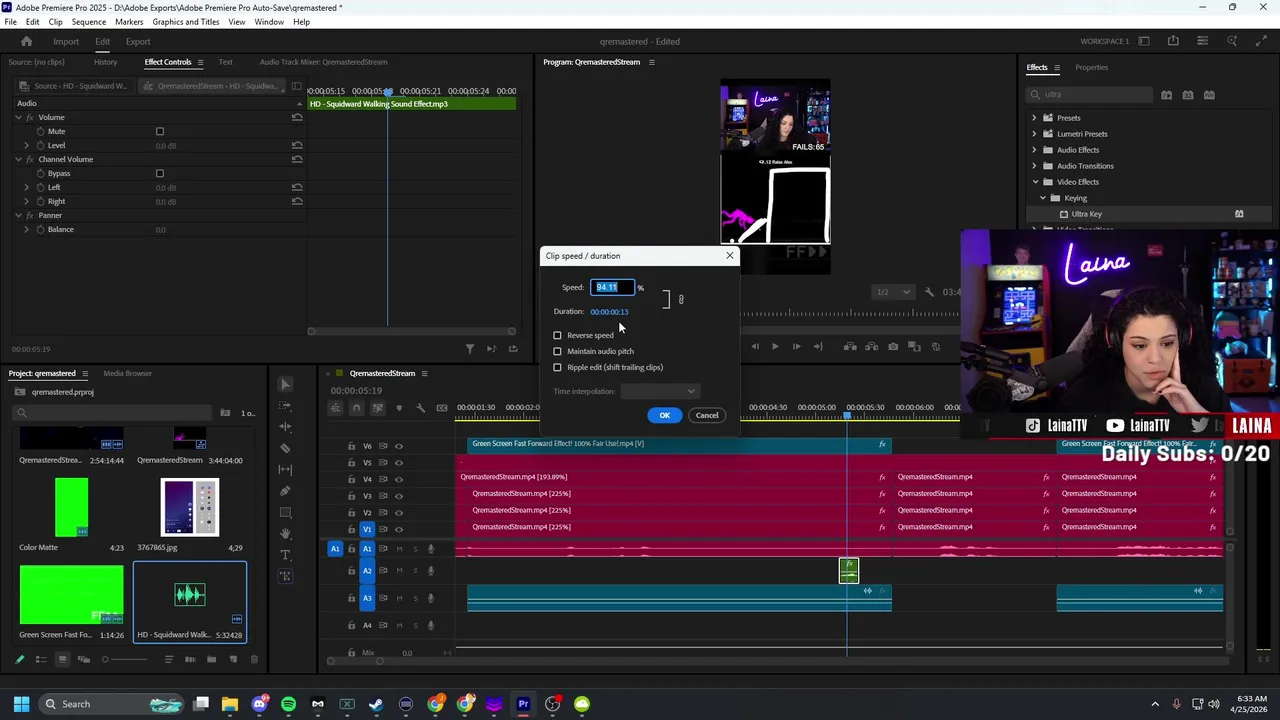The image size is (1280, 720).
Task: Expand the Presets folder in Effects
Action: pyautogui.click(x=1035, y=118)
